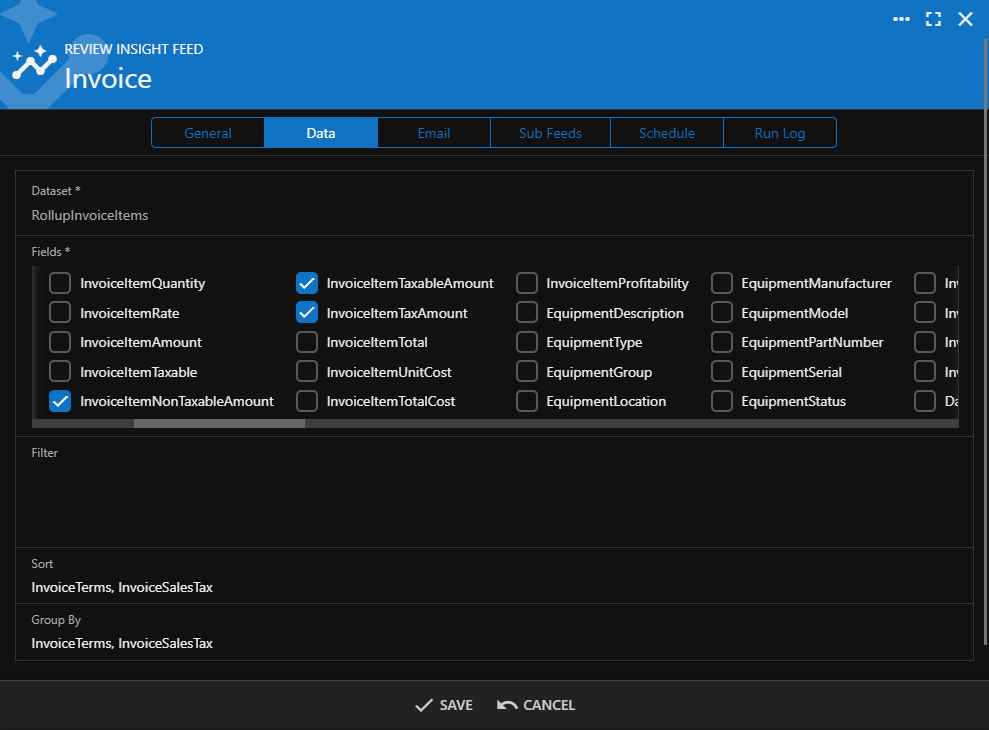The width and height of the screenshot is (989, 730).
Task: Switch to the General tab
Action: [x=208, y=133]
